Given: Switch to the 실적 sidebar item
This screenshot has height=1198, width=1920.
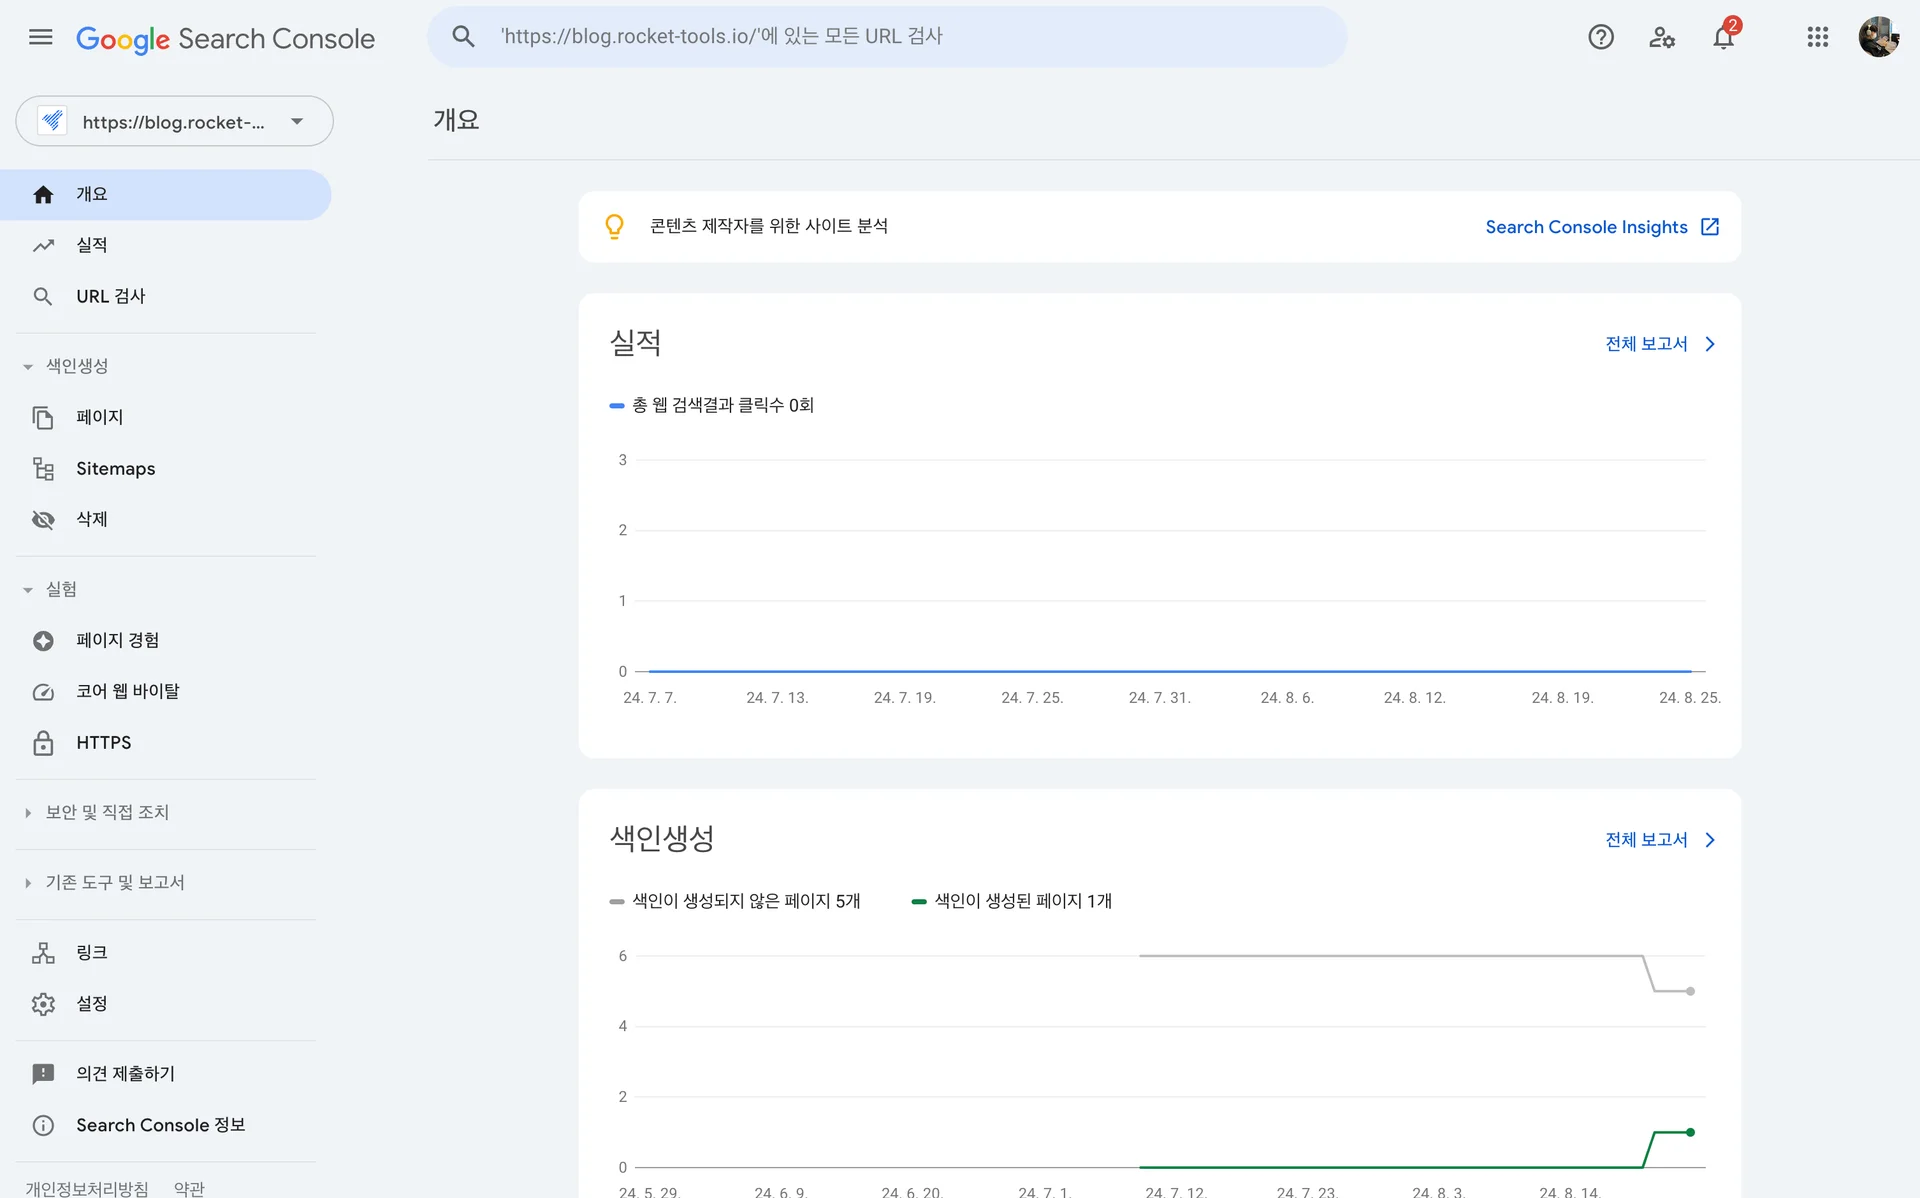Looking at the screenshot, I should (91, 245).
